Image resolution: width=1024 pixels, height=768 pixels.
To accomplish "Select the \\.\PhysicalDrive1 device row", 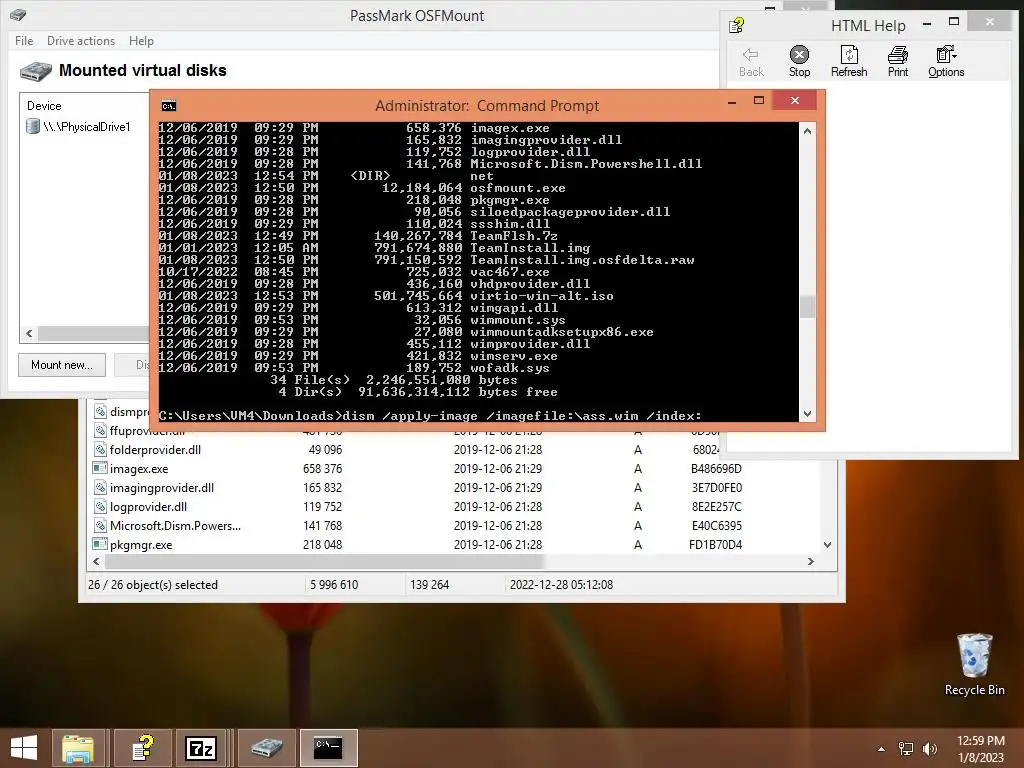I will (x=87, y=126).
